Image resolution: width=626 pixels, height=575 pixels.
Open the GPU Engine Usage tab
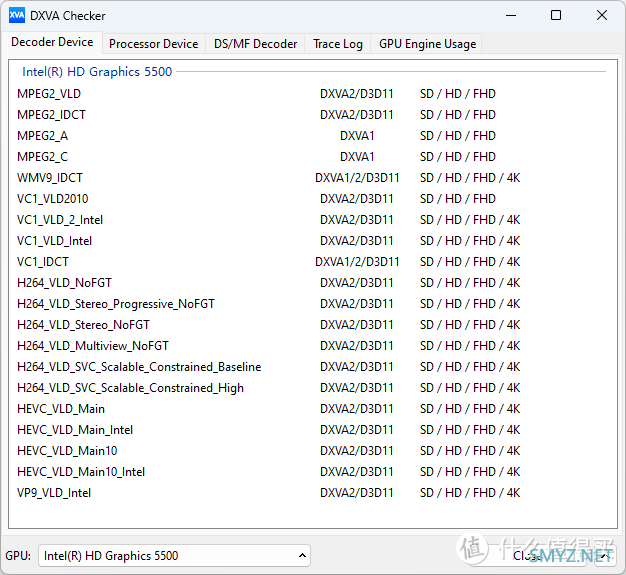coord(427,44)
